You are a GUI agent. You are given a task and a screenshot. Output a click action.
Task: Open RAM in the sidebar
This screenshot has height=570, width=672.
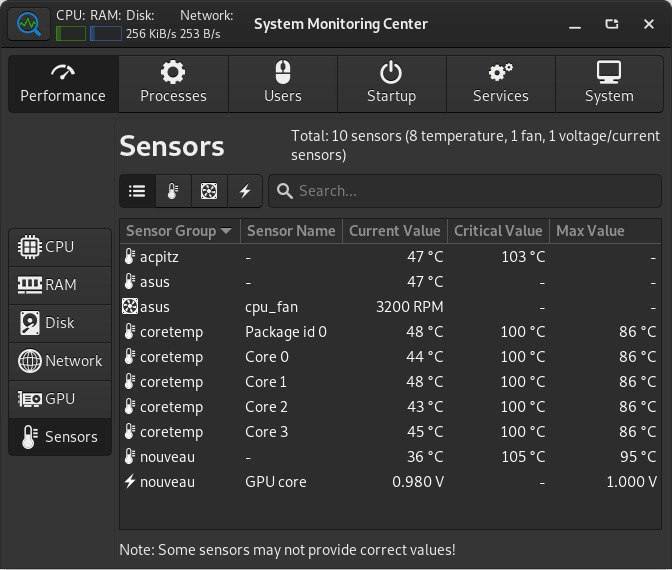click(60, 285)
